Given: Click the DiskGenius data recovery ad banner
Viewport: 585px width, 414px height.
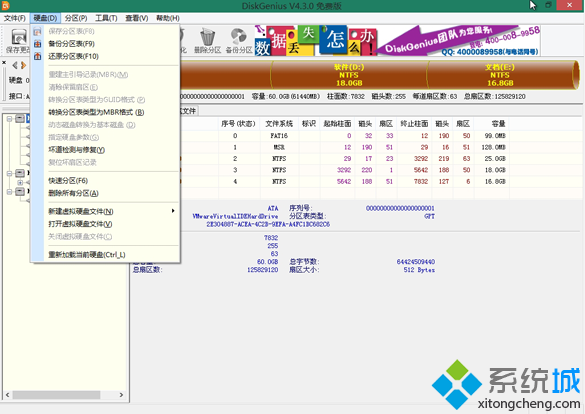Looking at the screenshot, I should tap(397, 41).
